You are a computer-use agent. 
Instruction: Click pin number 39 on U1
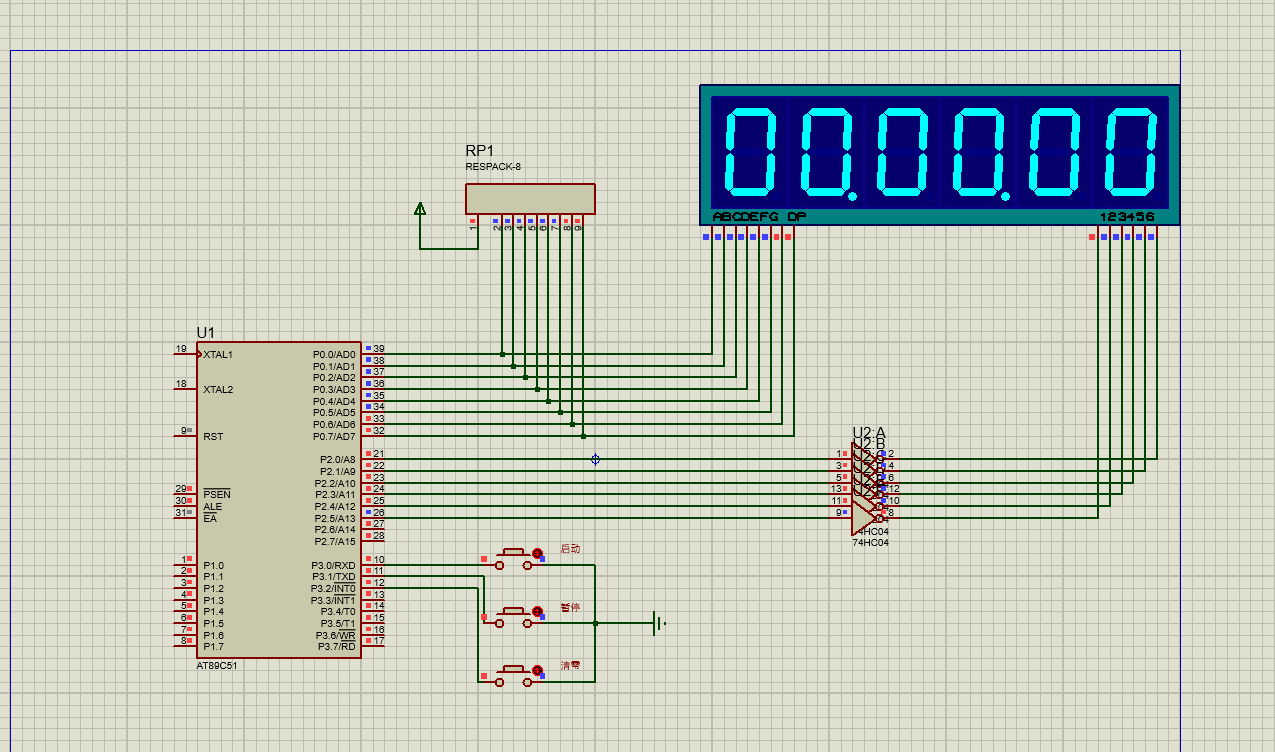click(379, 349)
